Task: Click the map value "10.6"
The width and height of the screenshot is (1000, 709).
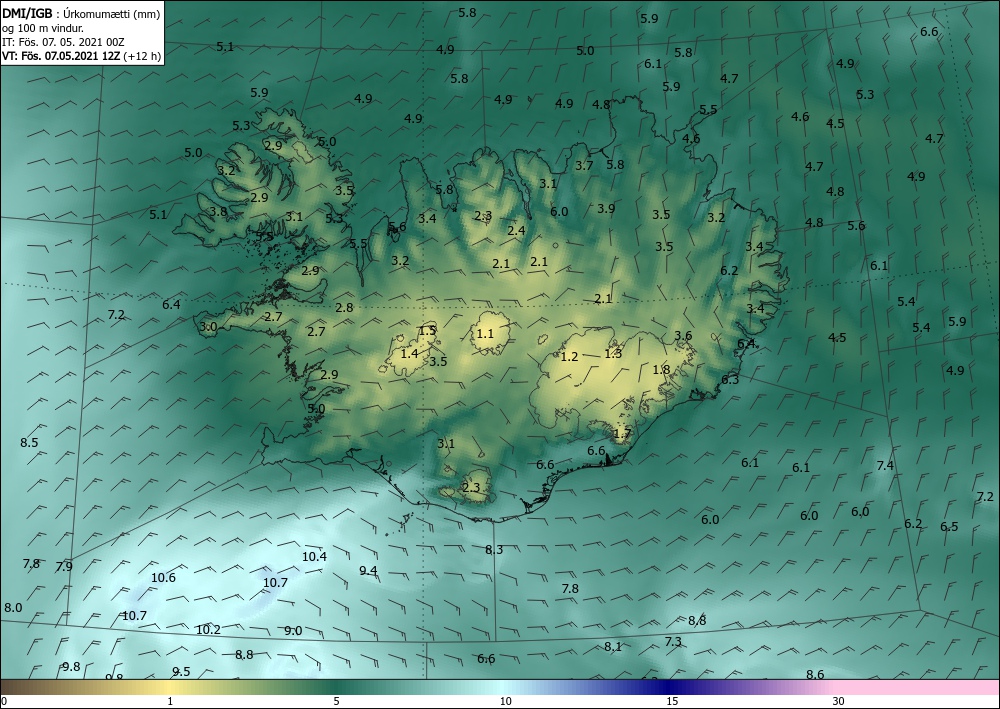Action: [x=163, y=578]
